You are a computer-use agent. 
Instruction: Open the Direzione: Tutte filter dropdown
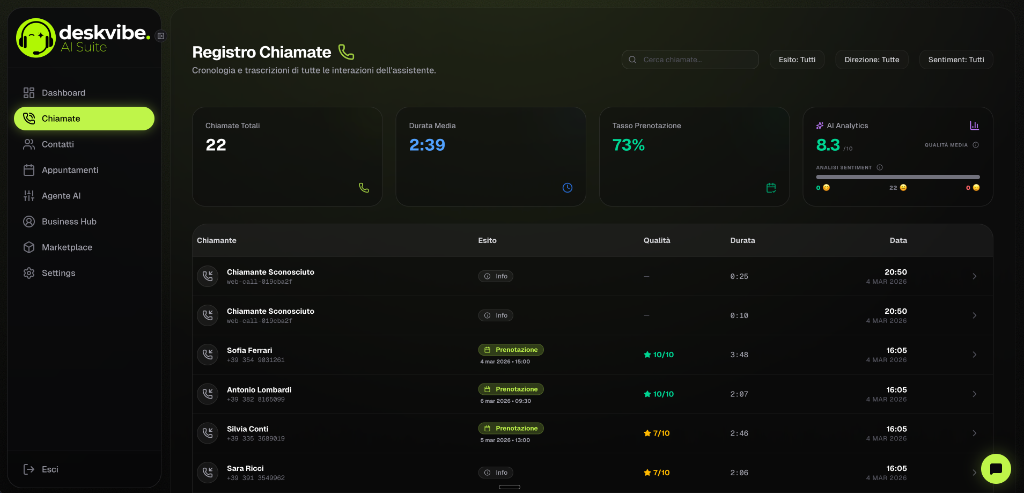[x=871, y=60]
